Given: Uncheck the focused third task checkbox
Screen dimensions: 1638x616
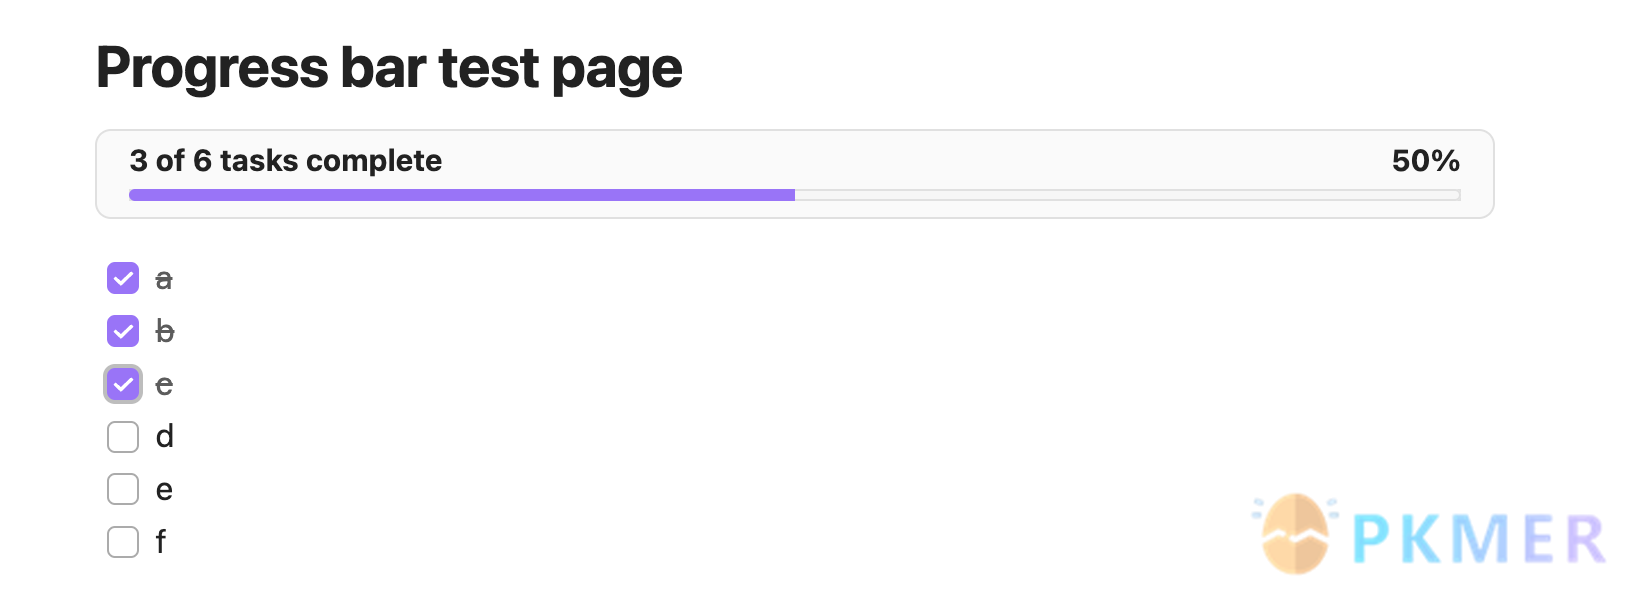Looking at the screenshot, I should pyautogui.click(x=123, y=384).
